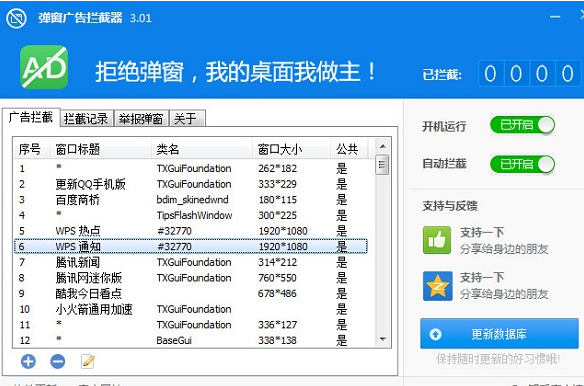584x386 pixels.
Task: Minimize the window via the dash button
Action: coord(555,17)
